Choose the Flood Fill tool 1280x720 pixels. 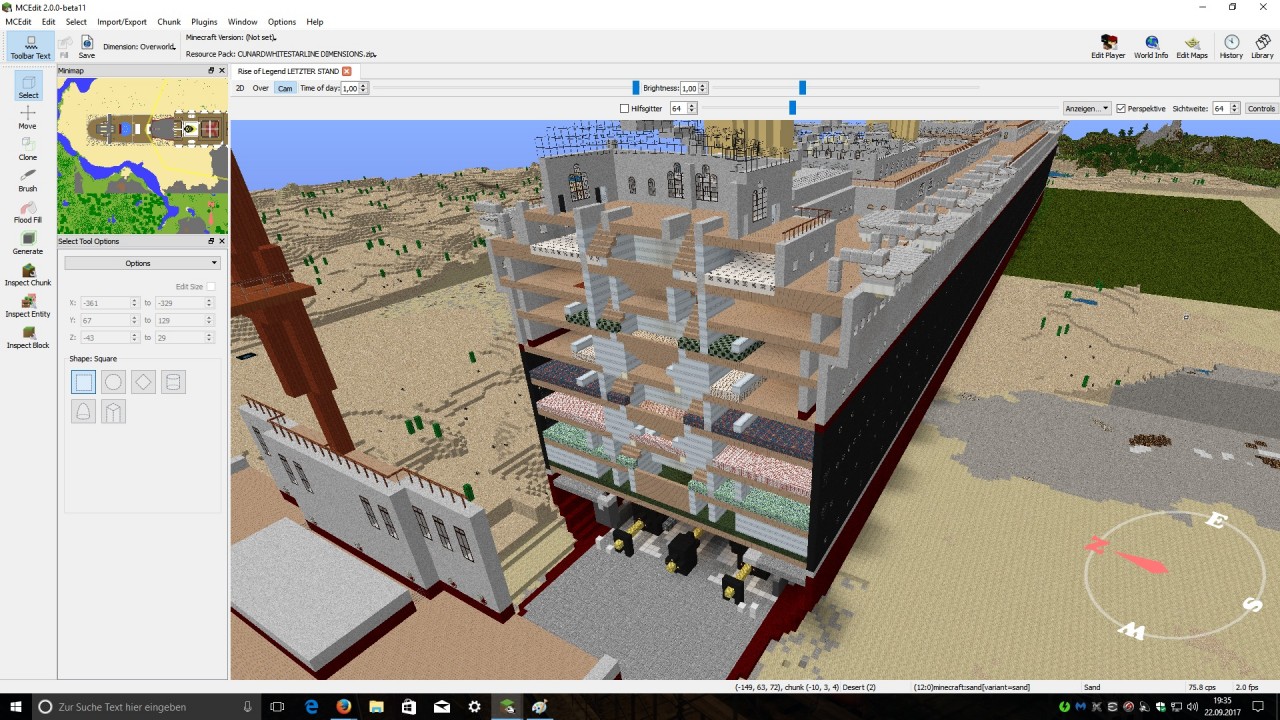(27, 212)
